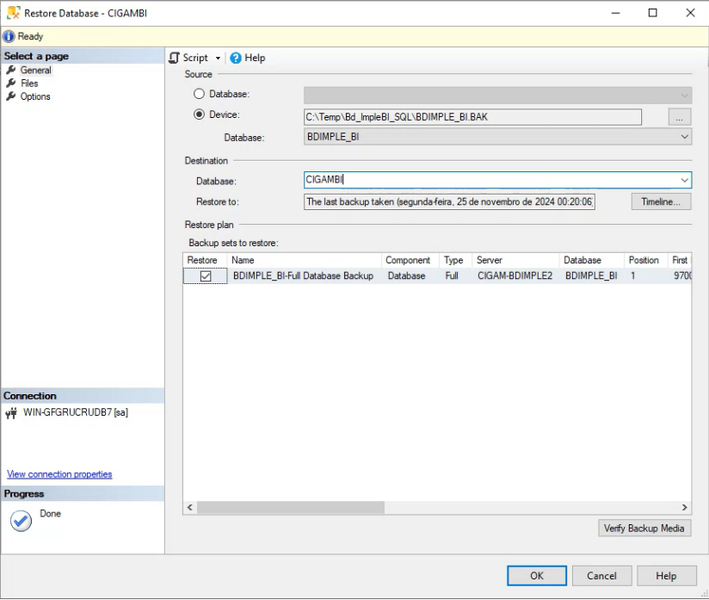Open the Script dropdown arrow
709x600 pixels.
pyautogui.click(x=218, y=58)
